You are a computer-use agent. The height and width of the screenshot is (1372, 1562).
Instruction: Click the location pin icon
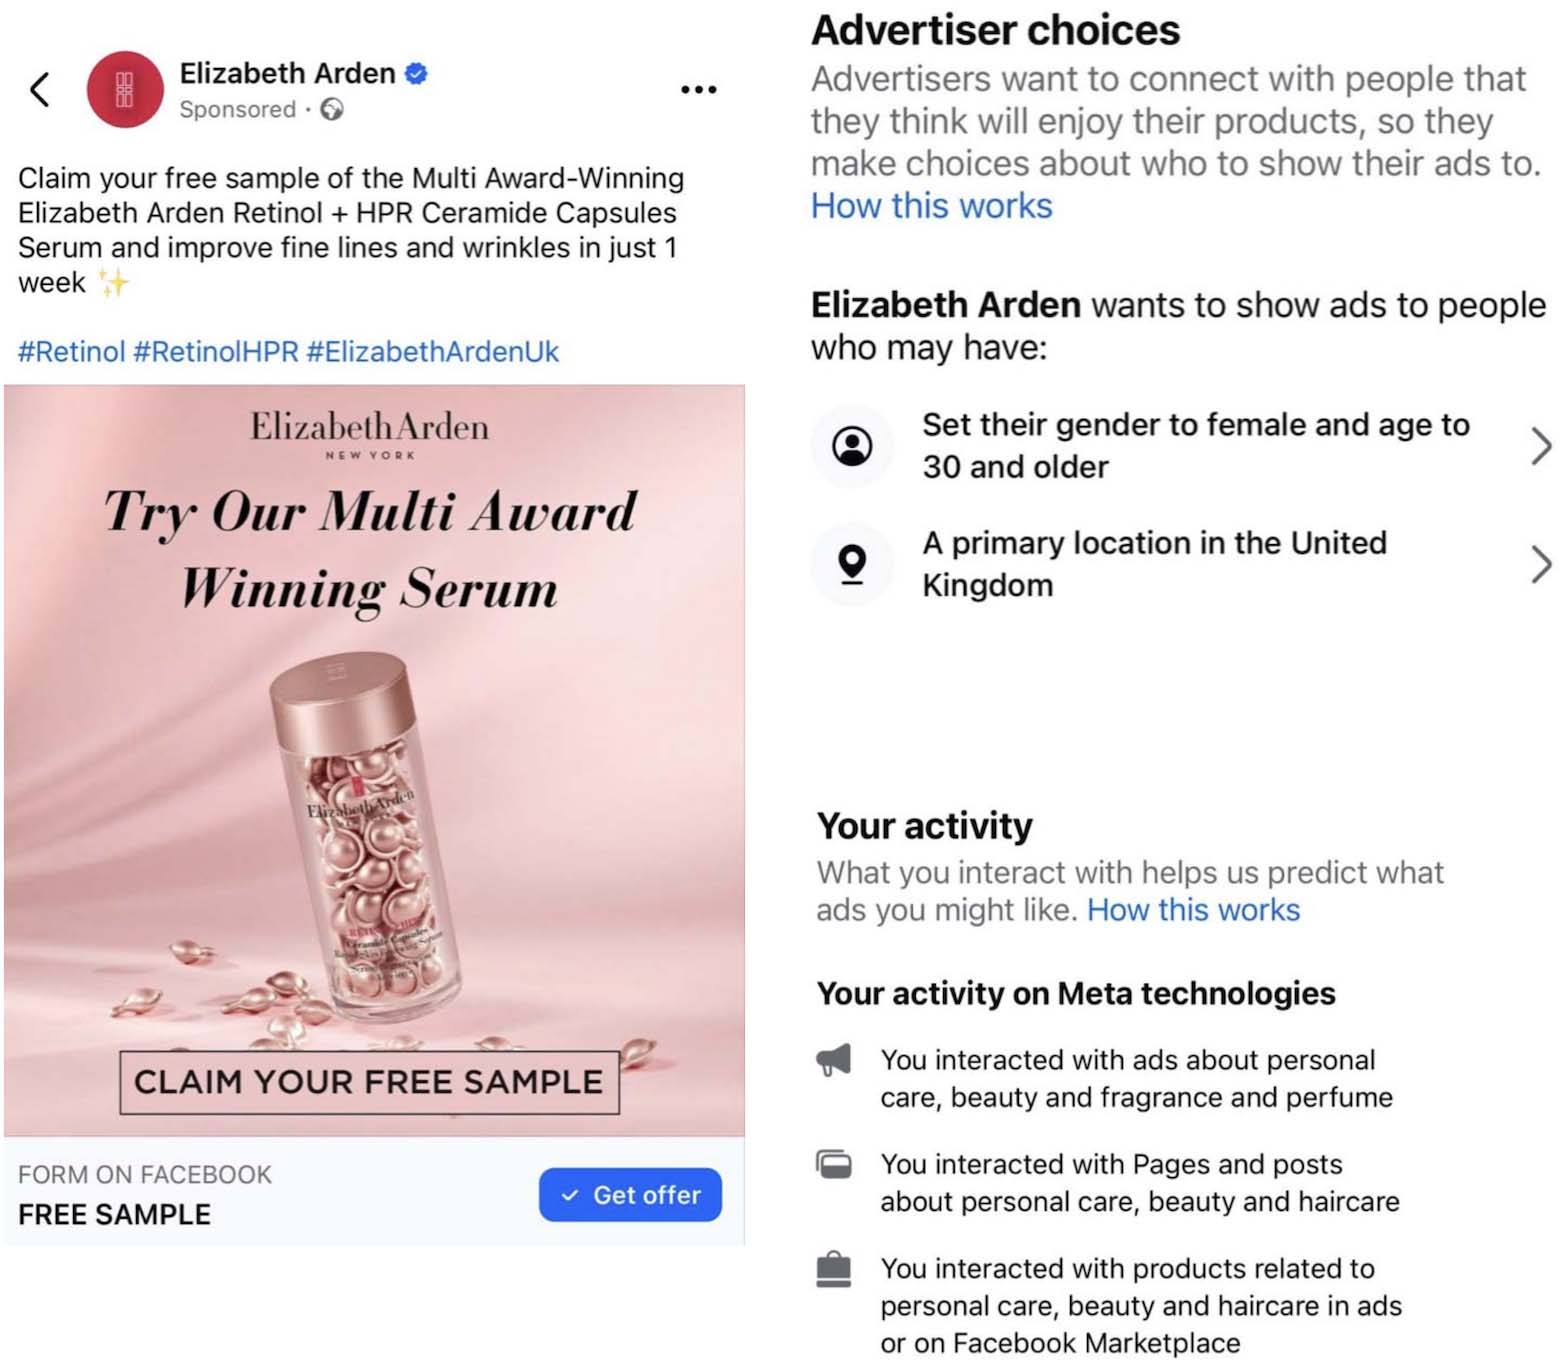852,564
